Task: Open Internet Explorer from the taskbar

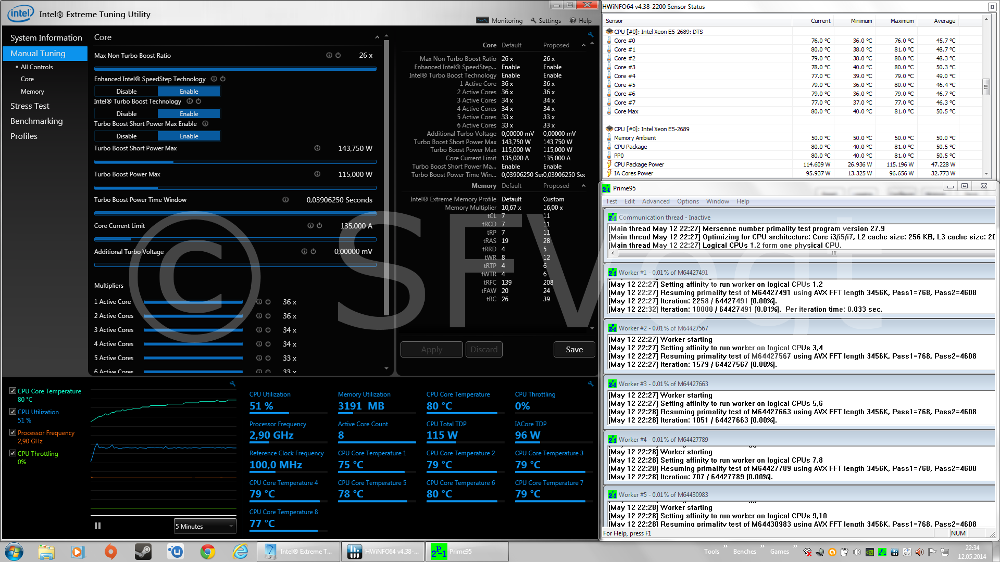Action: point(240,551)
